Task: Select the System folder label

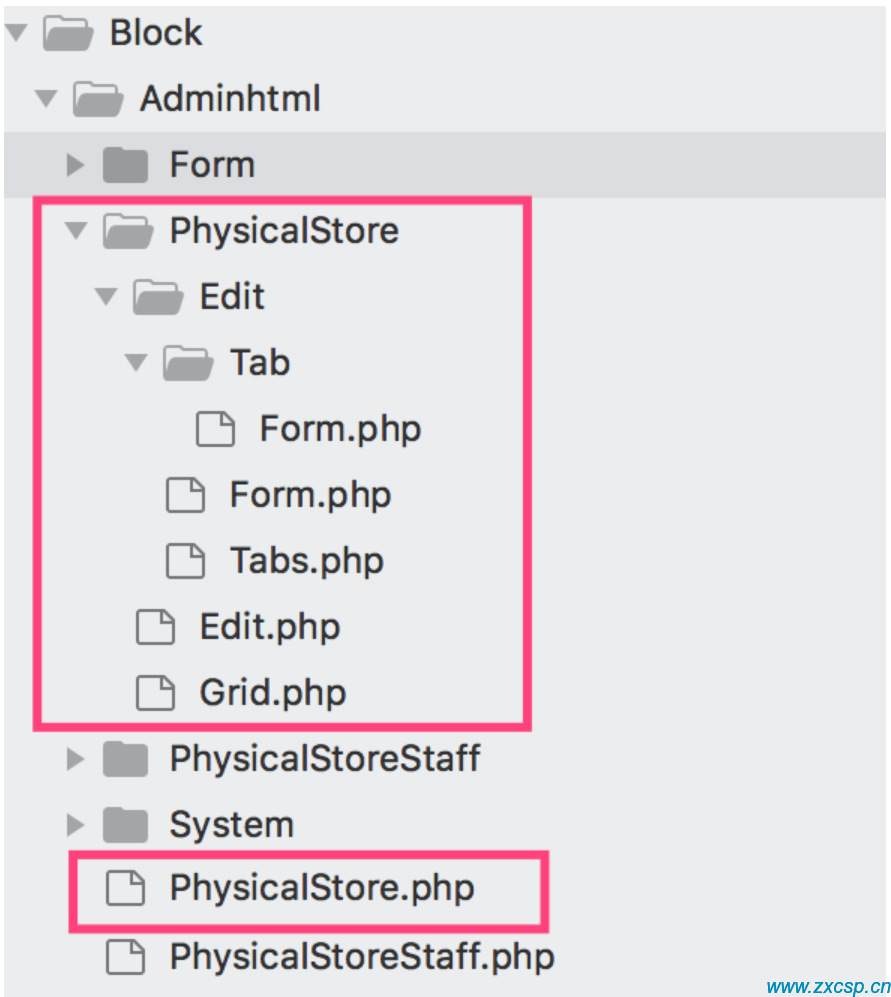Action: pos(231,825)
